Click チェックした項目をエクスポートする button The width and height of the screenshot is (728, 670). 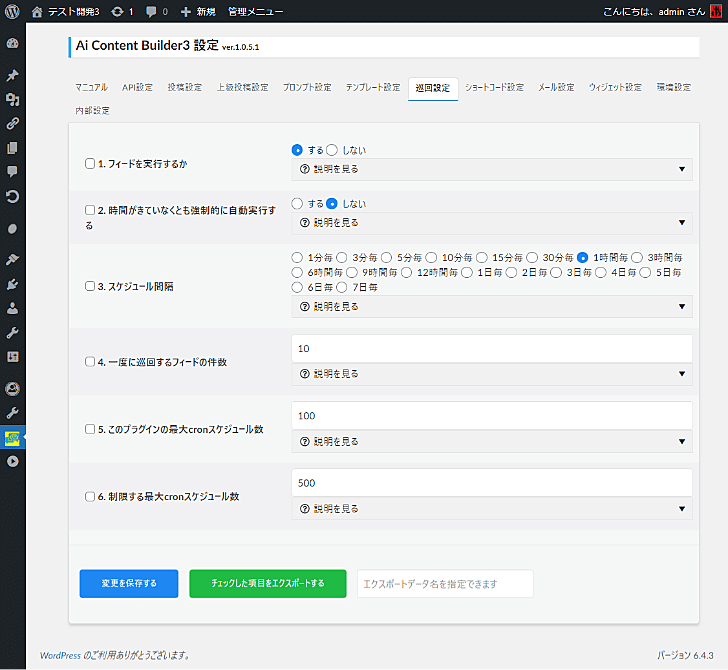coord(268,583)
